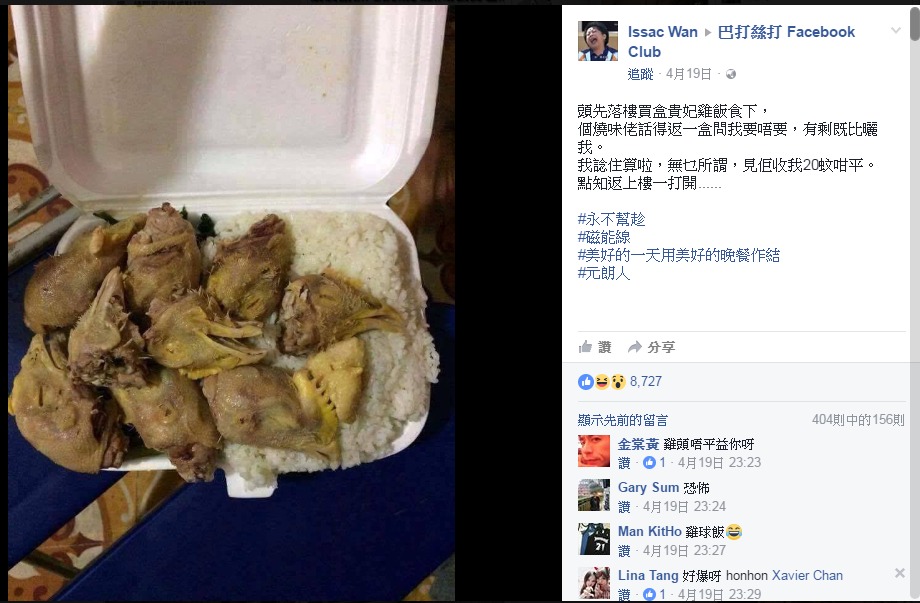Follow the poster via 追蹤
920x603 pixels.
point(640,74)
